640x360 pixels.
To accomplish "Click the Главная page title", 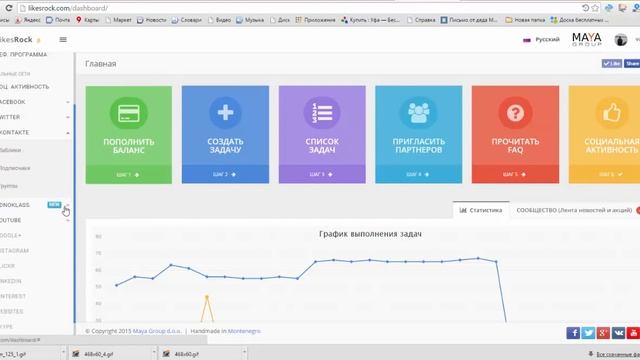I will click(101, 64).
